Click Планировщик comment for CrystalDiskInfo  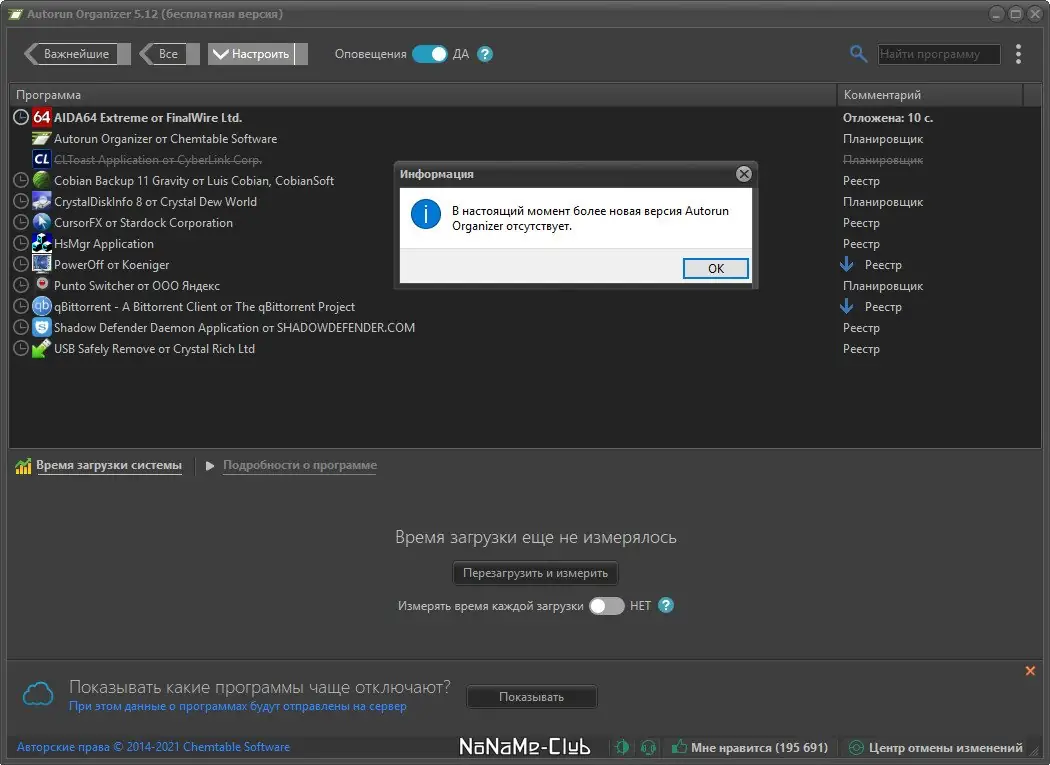[x=883, y=202]
